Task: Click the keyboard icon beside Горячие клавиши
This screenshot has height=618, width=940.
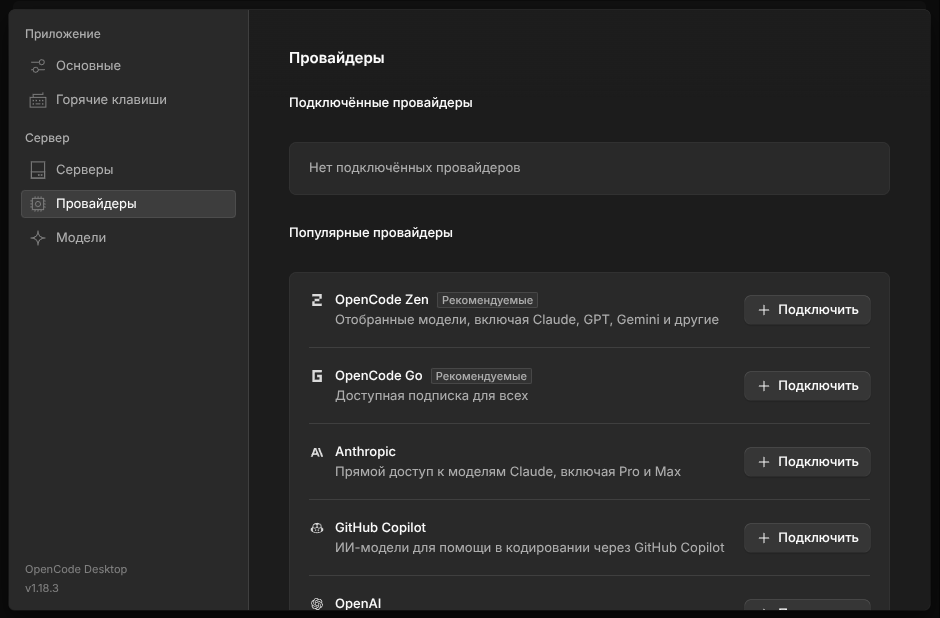Action: coord(38,100)
